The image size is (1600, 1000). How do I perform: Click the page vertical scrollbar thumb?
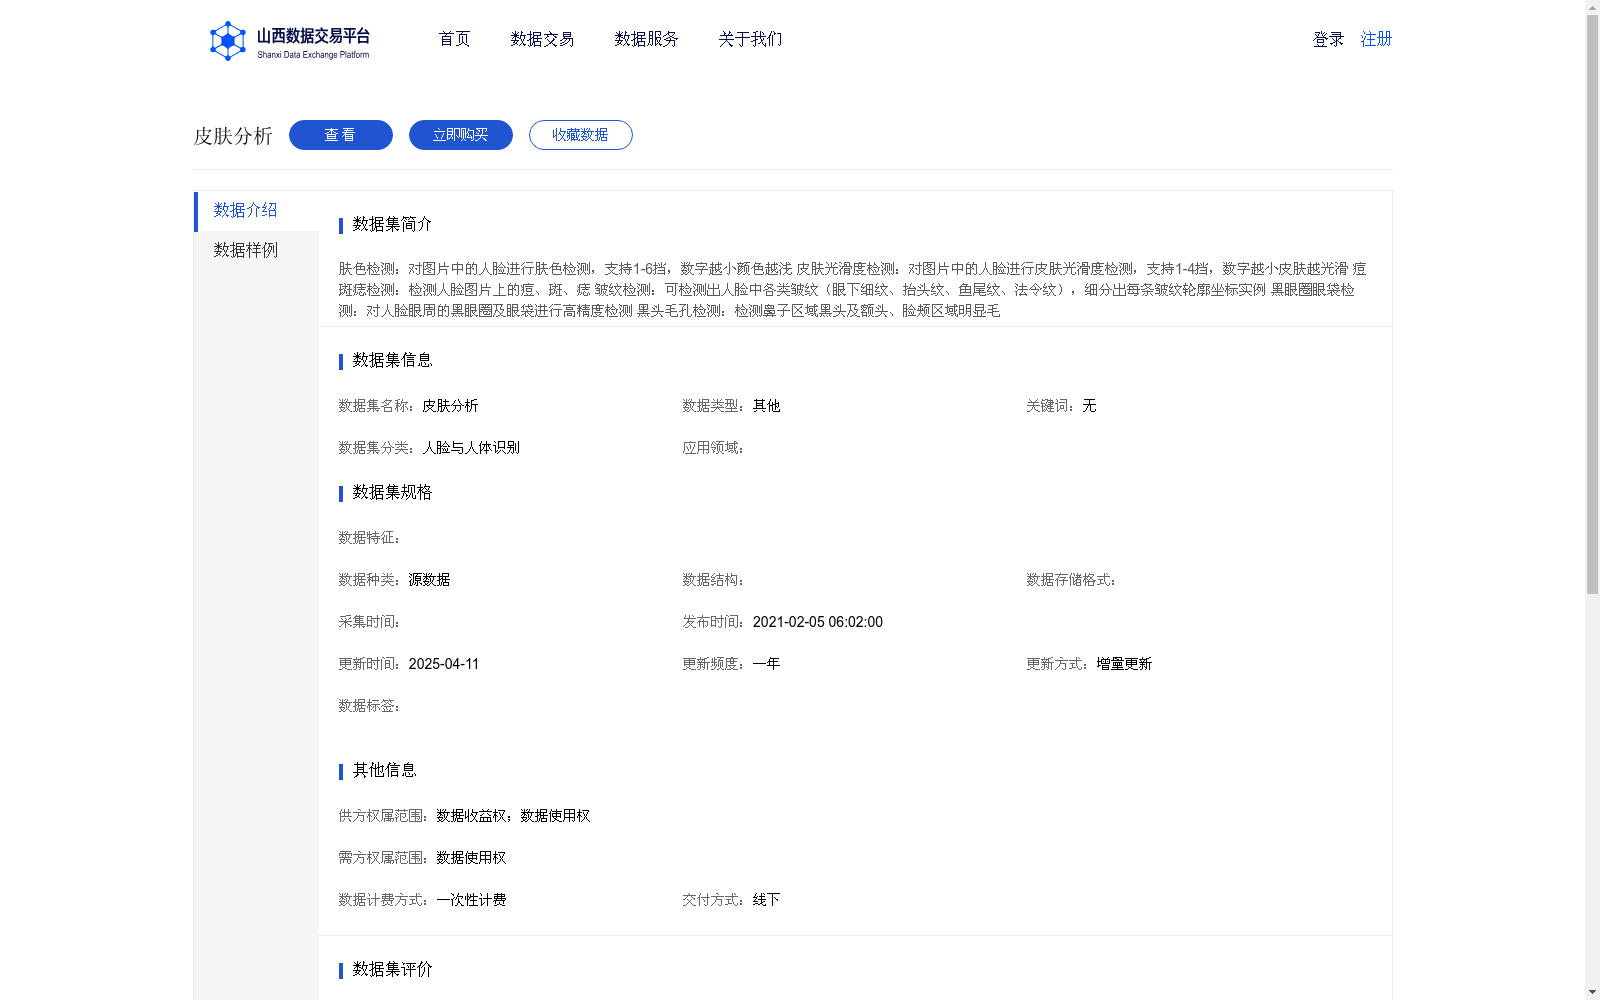click(1592, 305)
